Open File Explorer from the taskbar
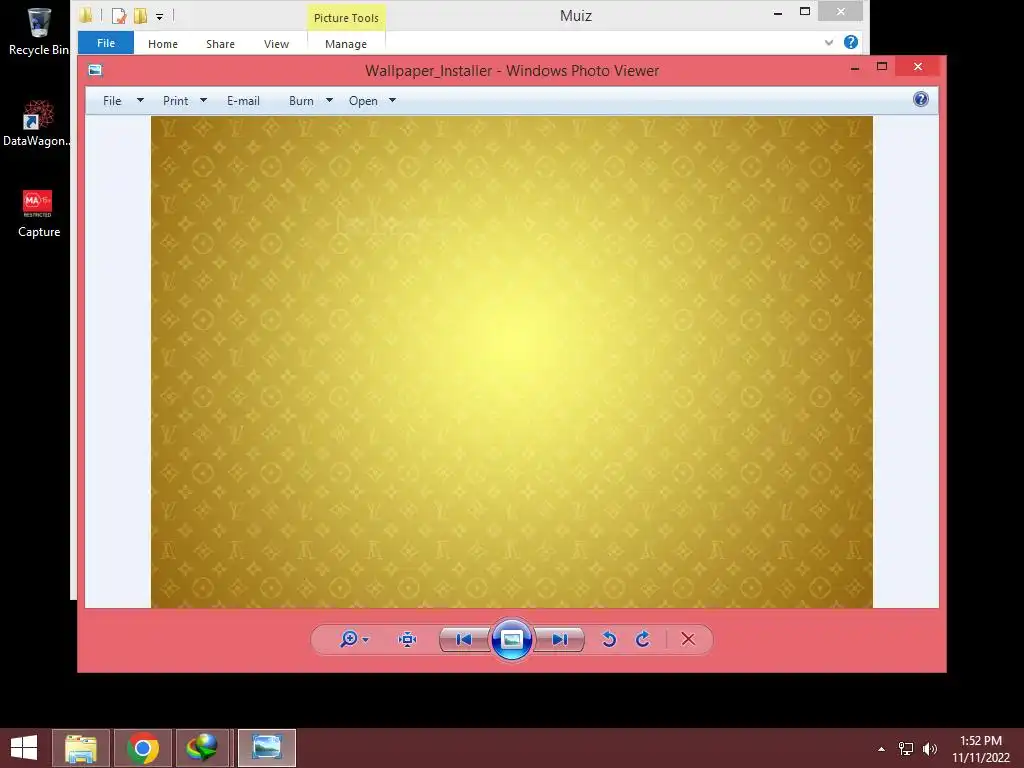 coord(81,748)
